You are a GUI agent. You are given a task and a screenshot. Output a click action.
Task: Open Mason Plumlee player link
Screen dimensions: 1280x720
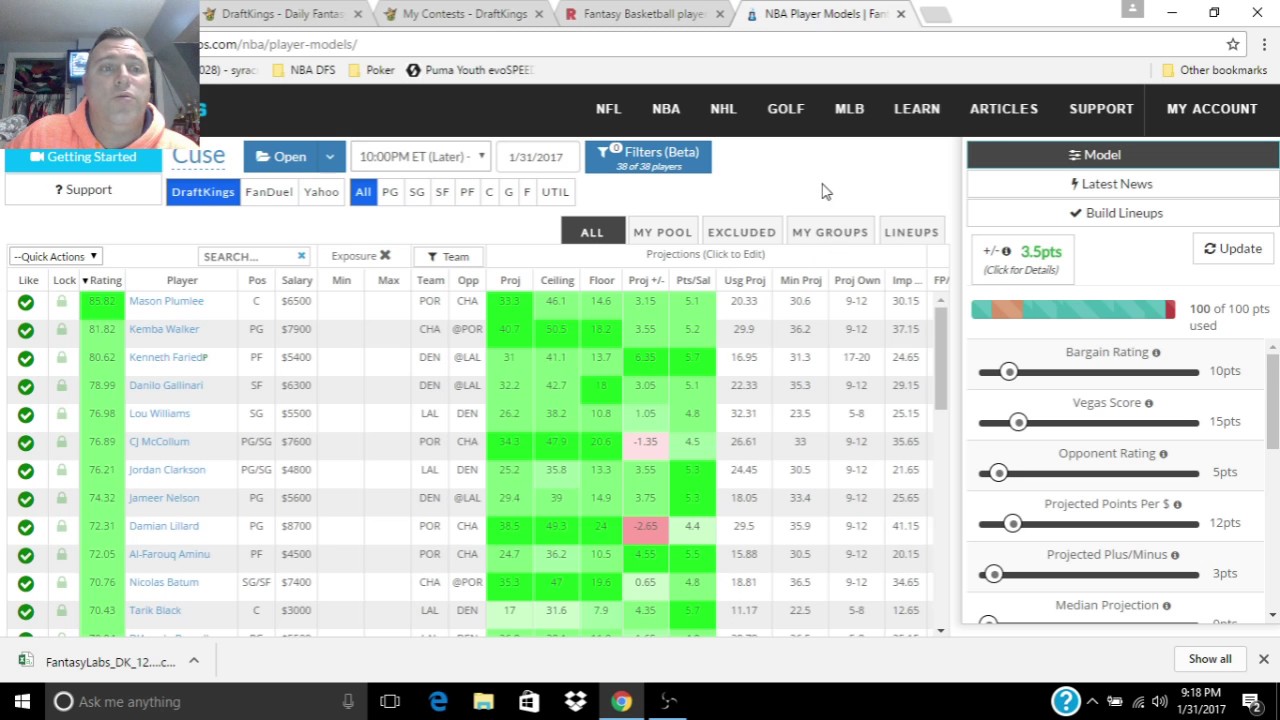[x=166, y=301]
